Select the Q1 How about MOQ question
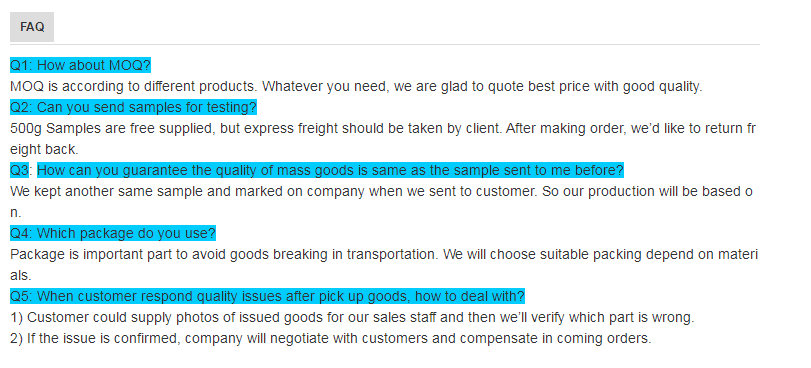811x368 pixels. click(80, 65)
